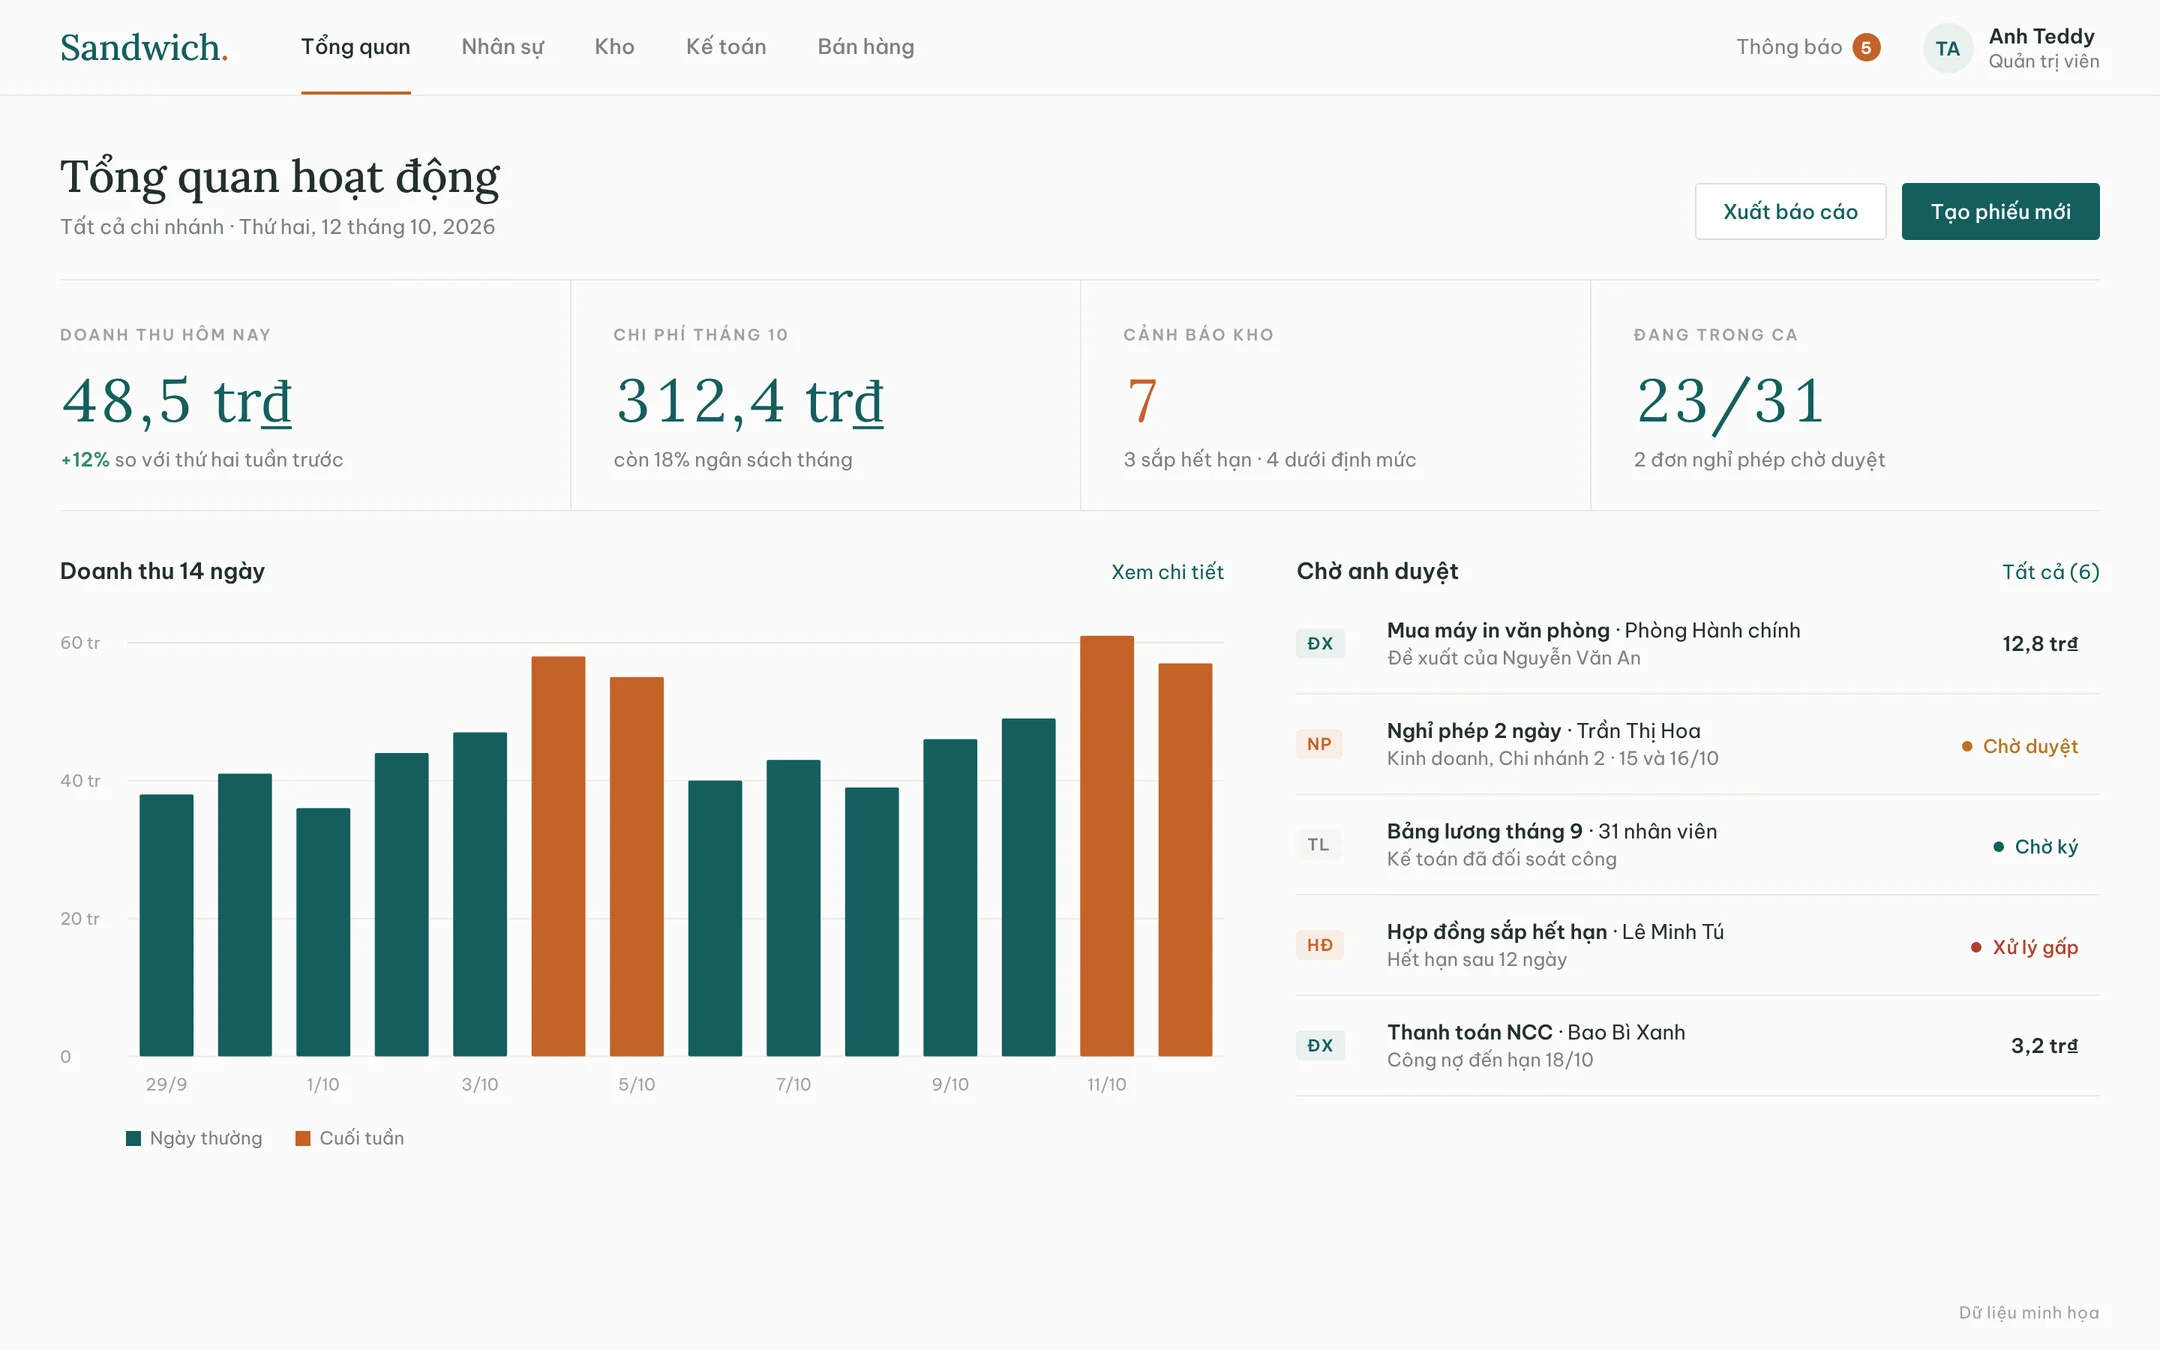Click the Anh Teddy user name
2160x1350 pixels.
coord(2042,36)
